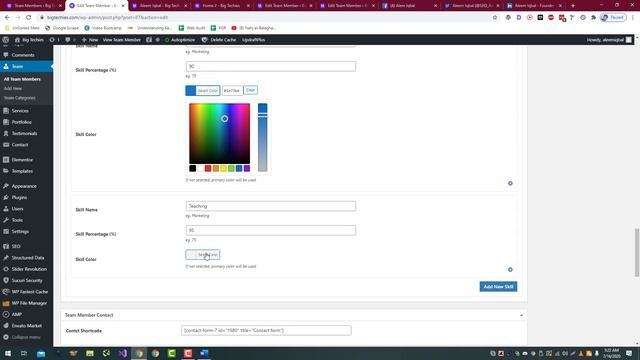Click the AMP sidebar icon
Image resolution: width=640 pixels, height=360 pixels.
6,314
